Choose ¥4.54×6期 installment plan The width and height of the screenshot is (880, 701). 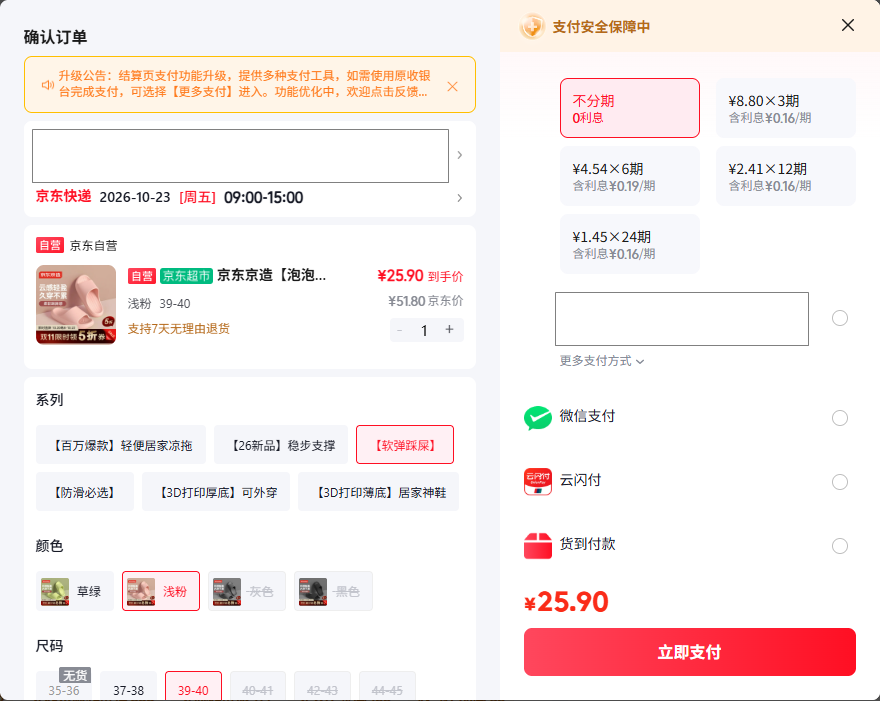630,176
